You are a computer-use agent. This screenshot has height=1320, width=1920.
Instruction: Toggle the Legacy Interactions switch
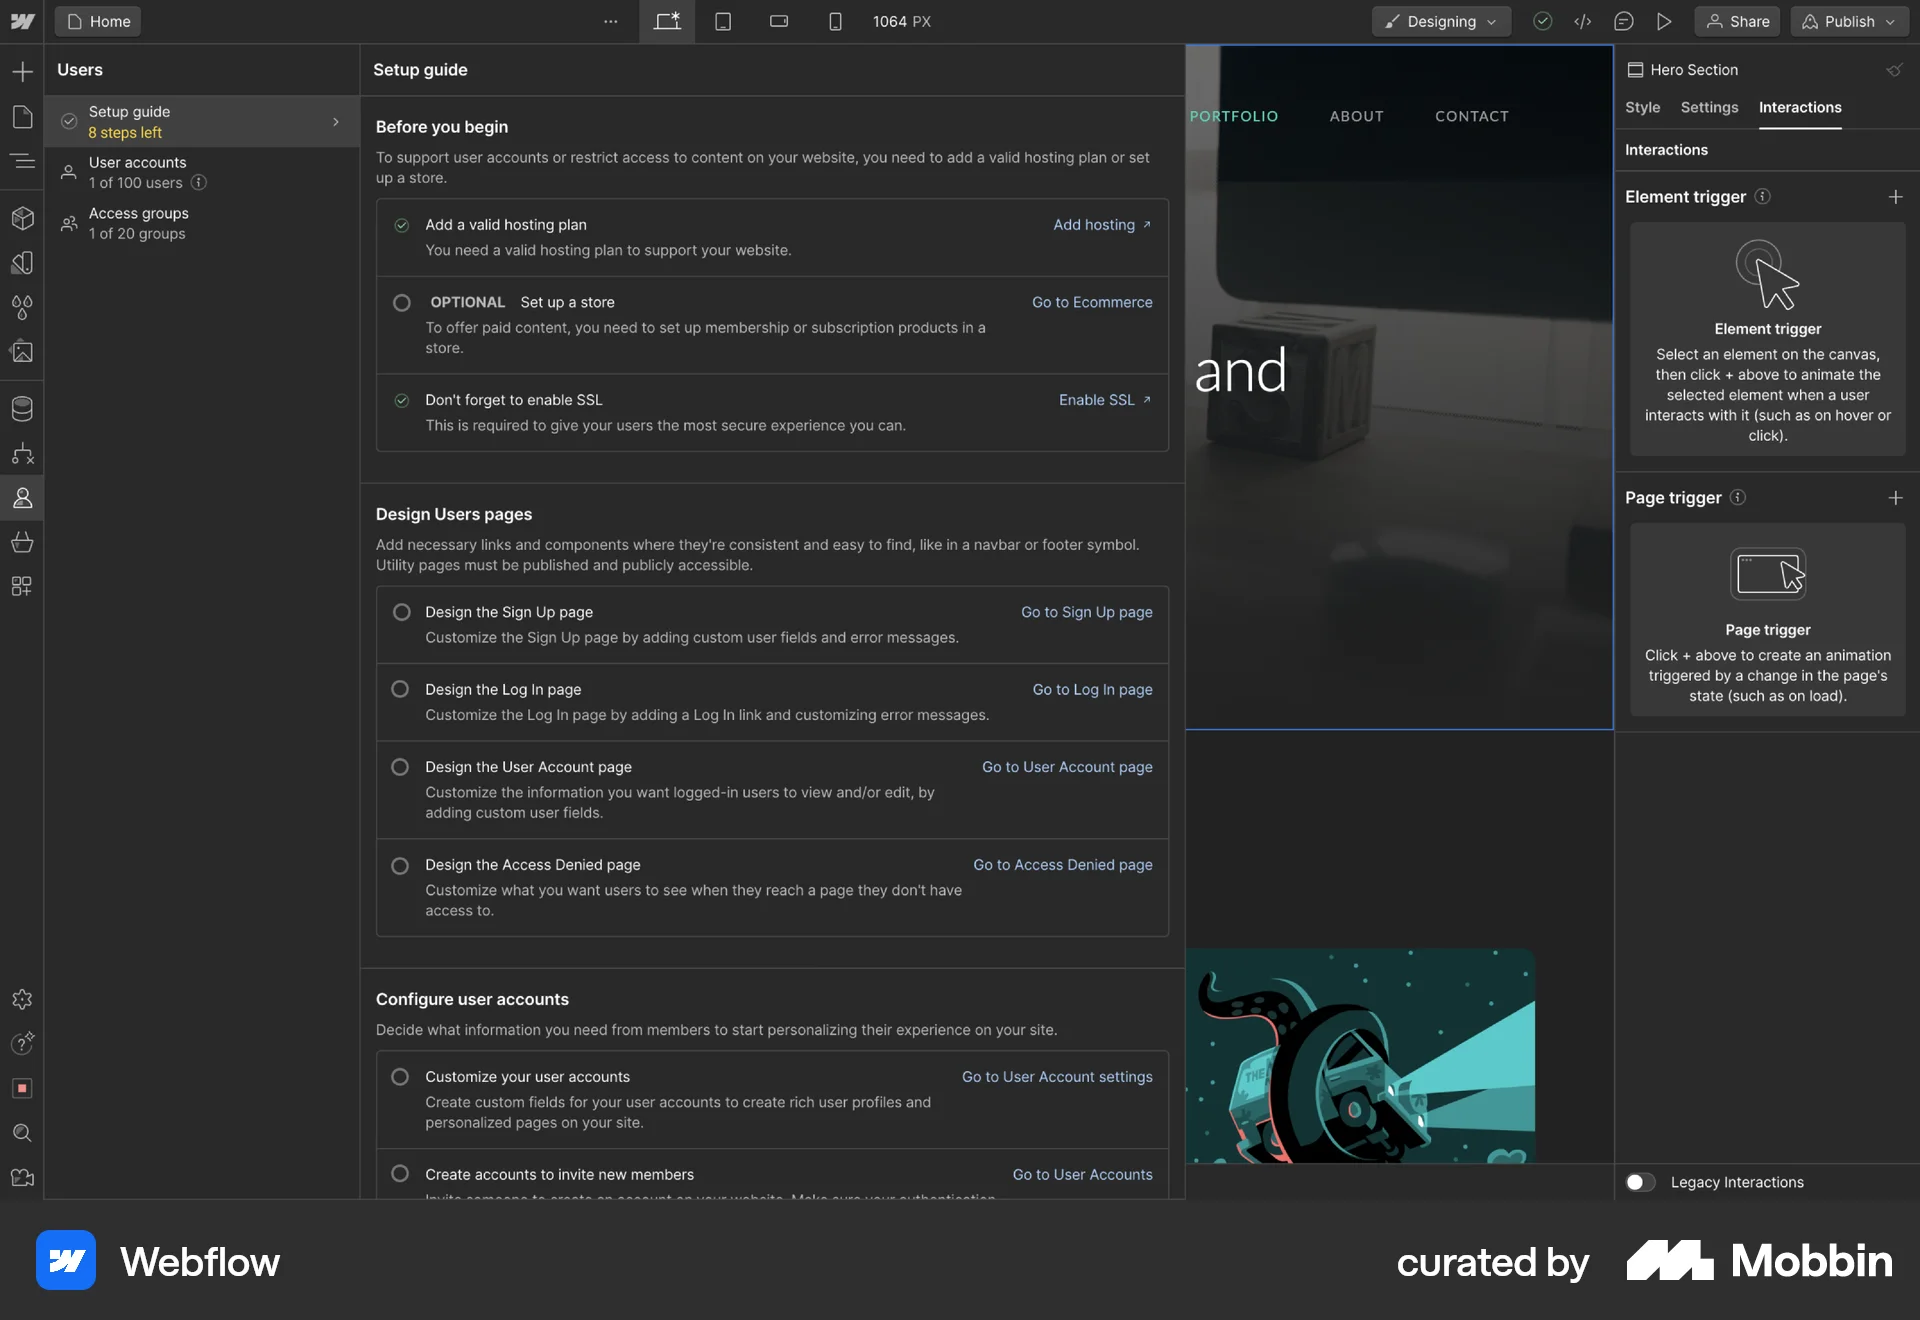point(1638,1182)
